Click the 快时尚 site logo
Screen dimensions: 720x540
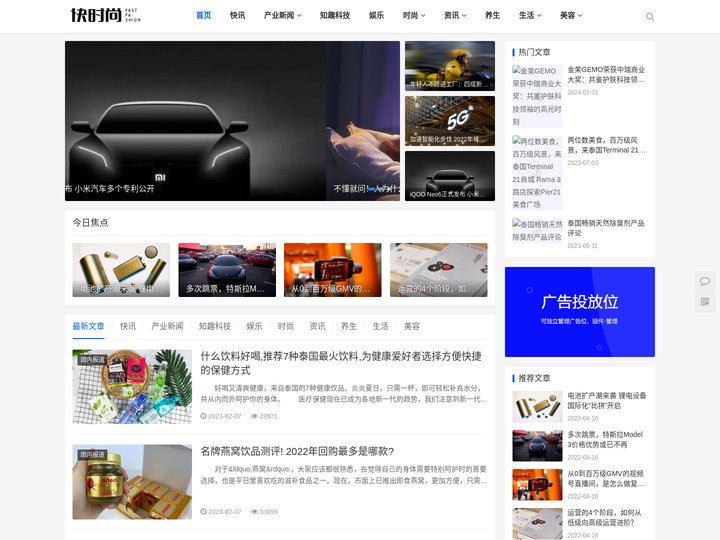click(106, 15)
